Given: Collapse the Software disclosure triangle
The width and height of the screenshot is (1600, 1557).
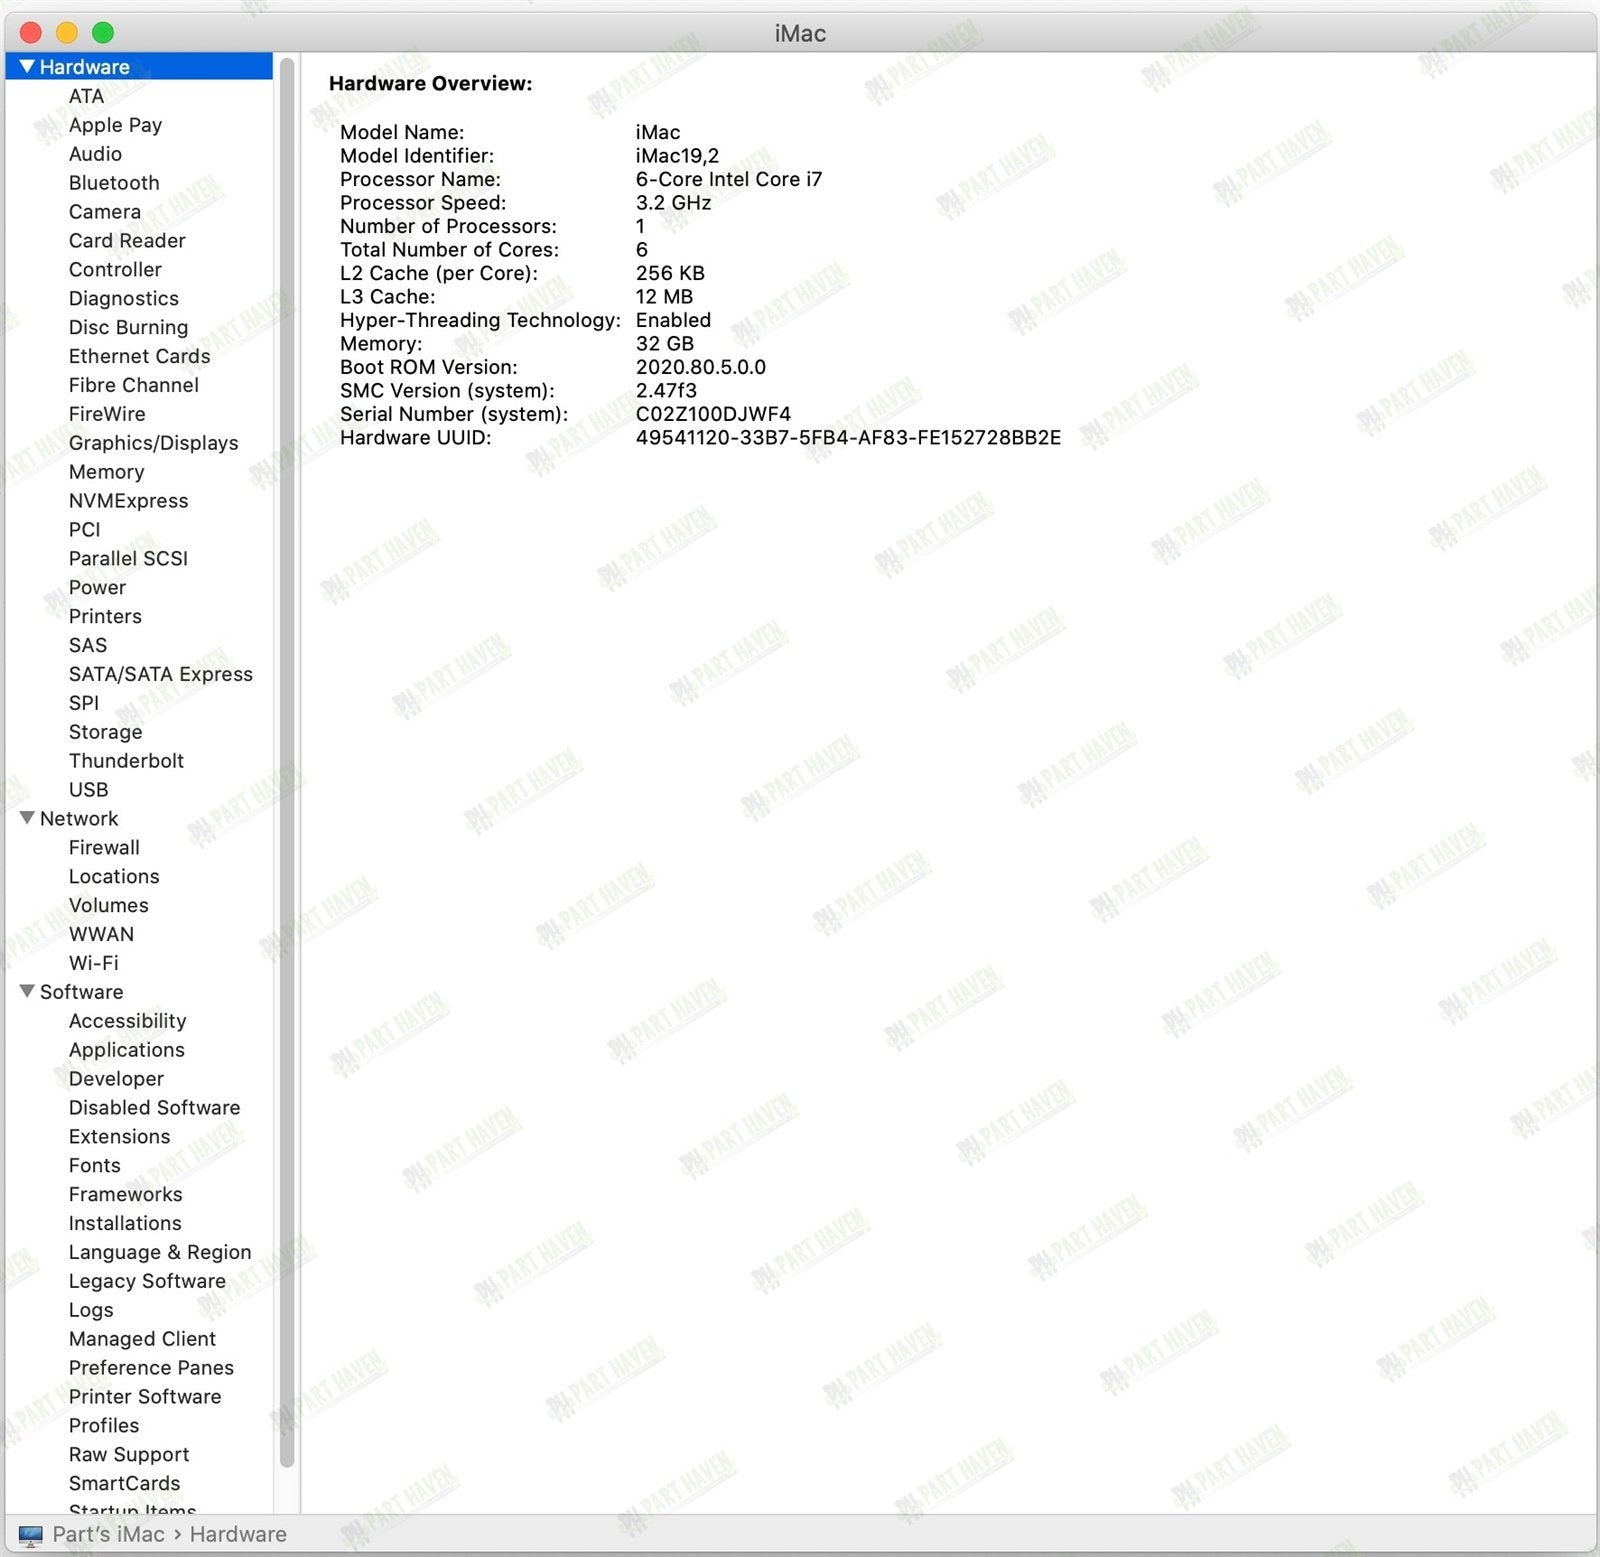Looking at the screenshot, I should (x=27, y=991).
